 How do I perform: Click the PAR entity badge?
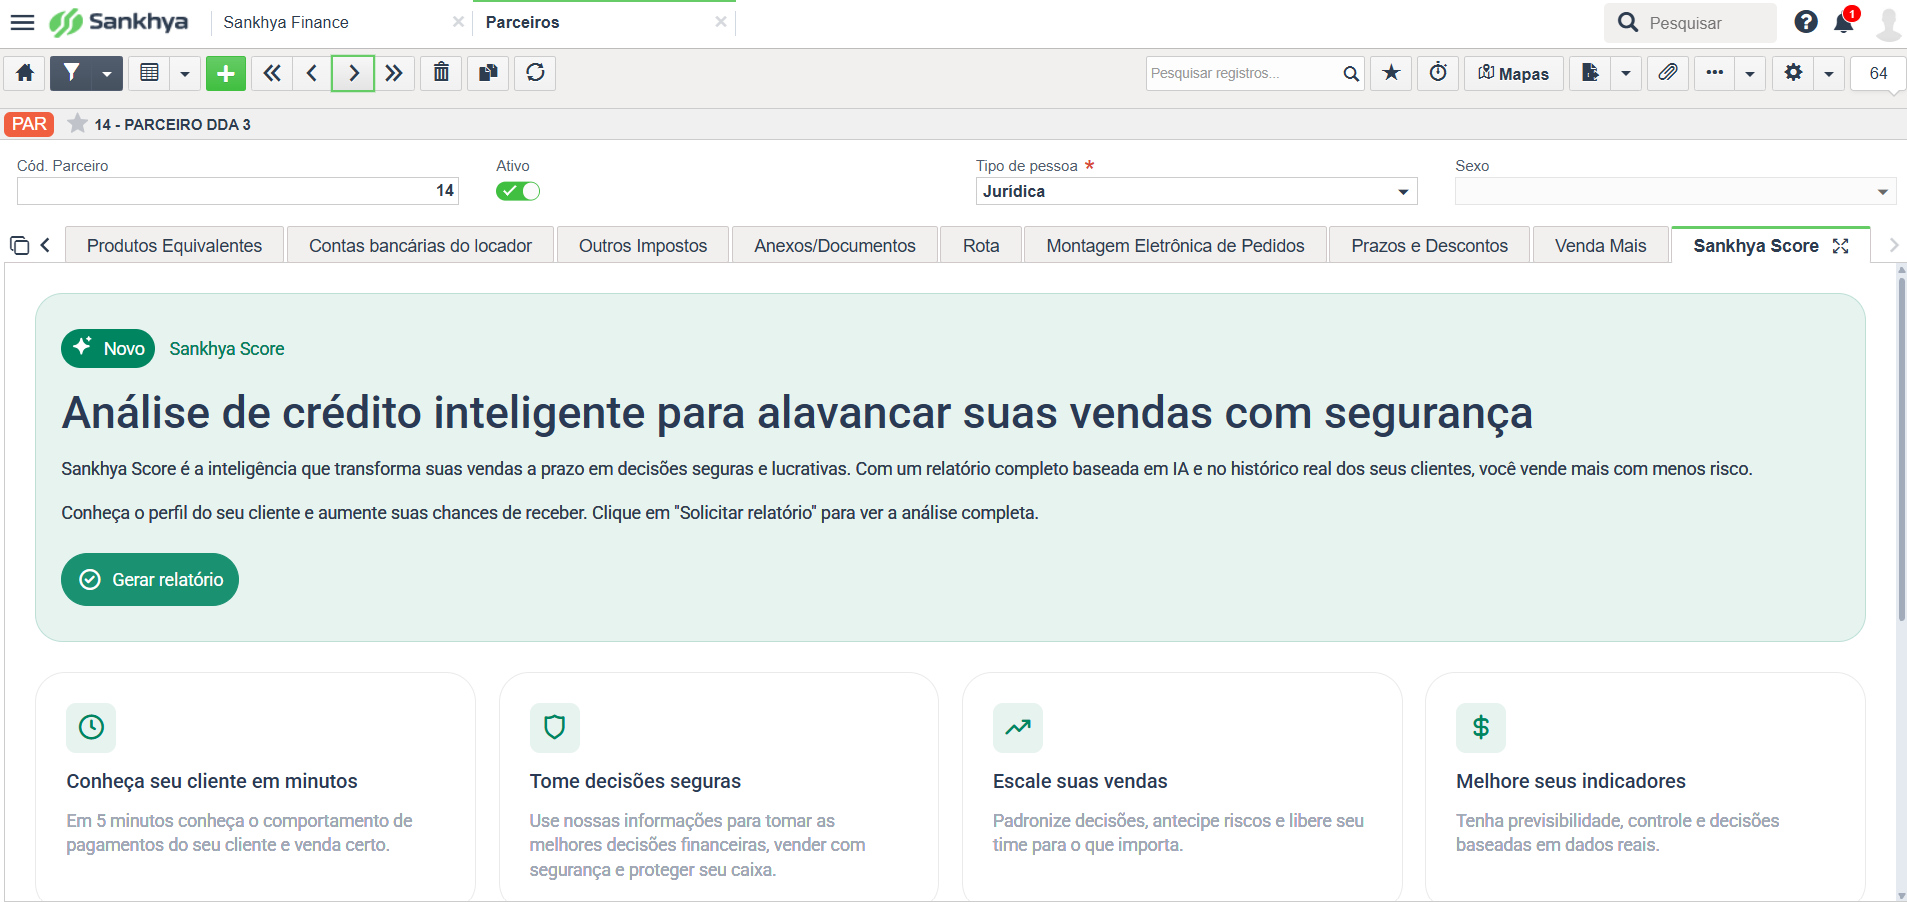pos(29,124)
